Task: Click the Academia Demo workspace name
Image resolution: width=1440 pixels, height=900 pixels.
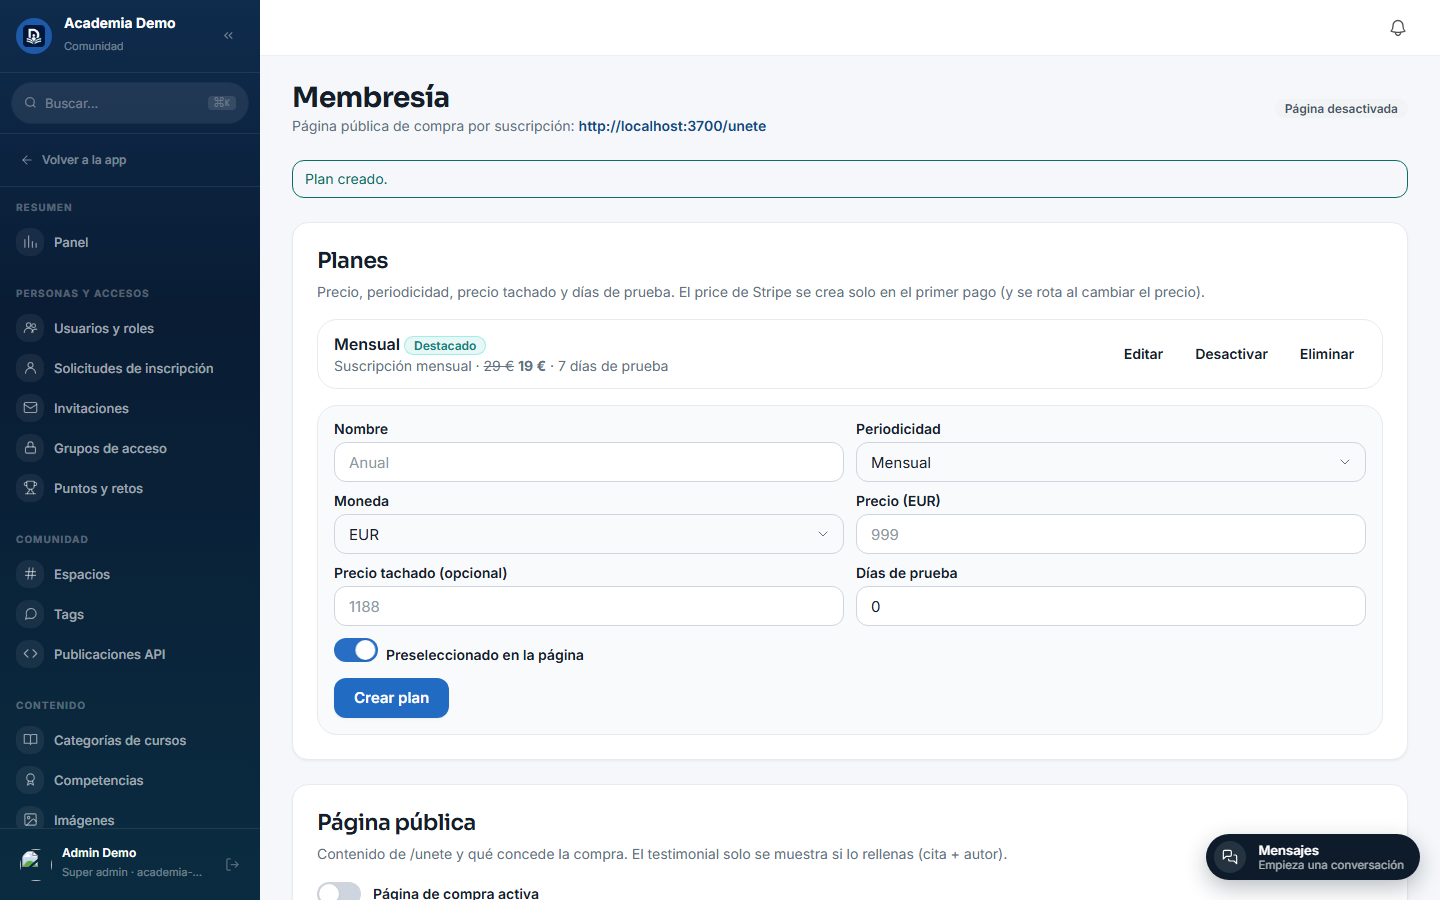Action: 120,23
